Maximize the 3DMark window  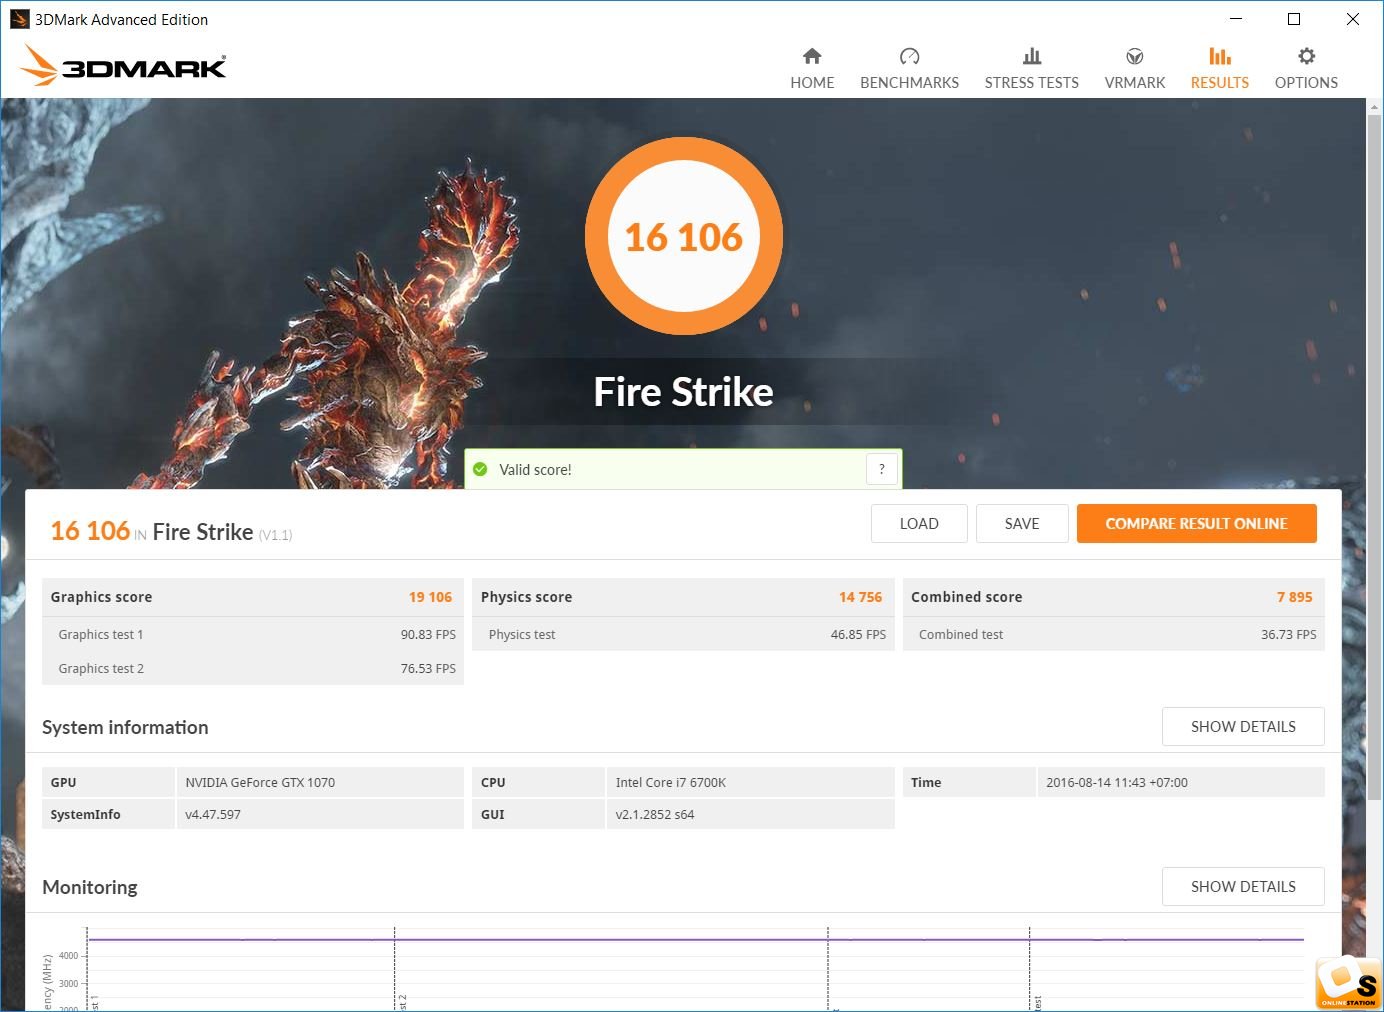click(x=1294, y=19)
